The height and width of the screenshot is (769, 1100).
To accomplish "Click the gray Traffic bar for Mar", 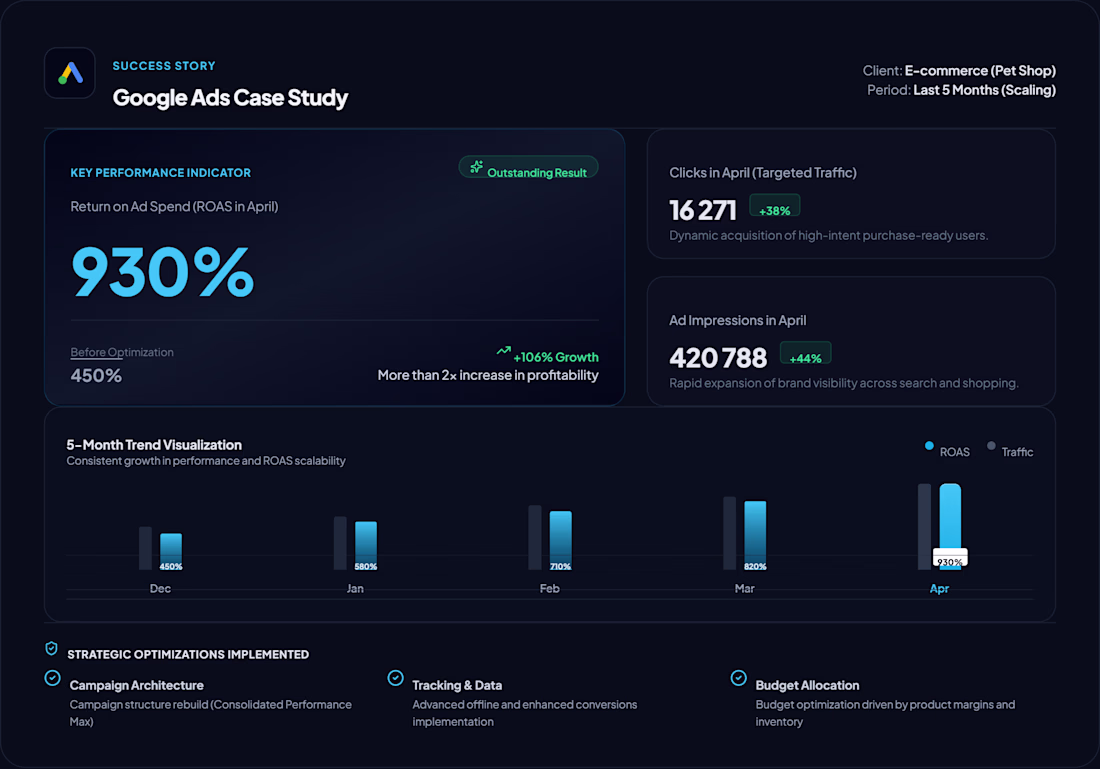I will pos(730,533).
